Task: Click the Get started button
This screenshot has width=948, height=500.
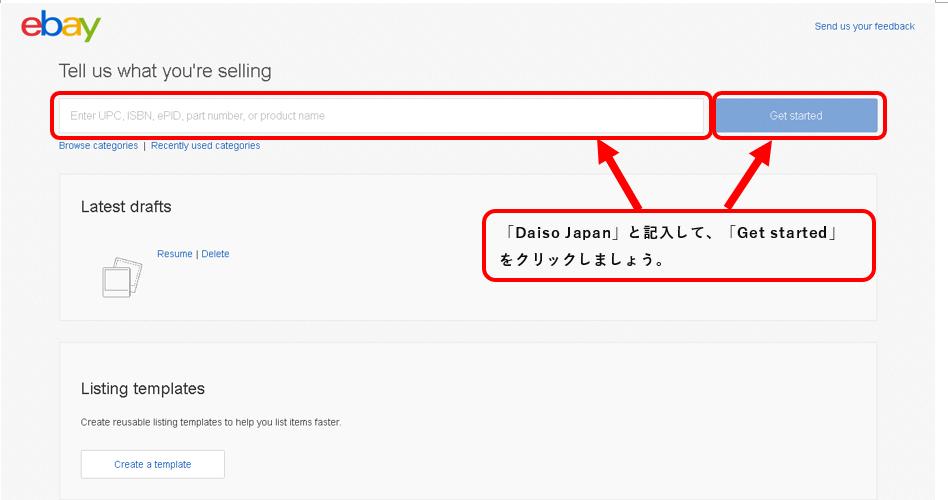Action: (796, 115)
